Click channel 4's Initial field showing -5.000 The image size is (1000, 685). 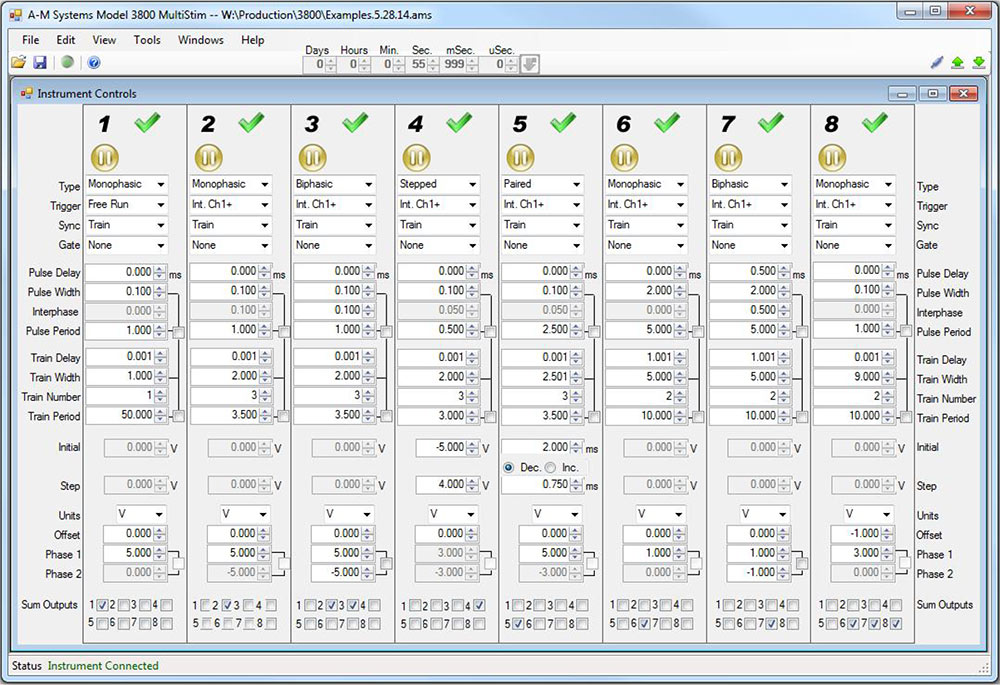pos(447,448)
